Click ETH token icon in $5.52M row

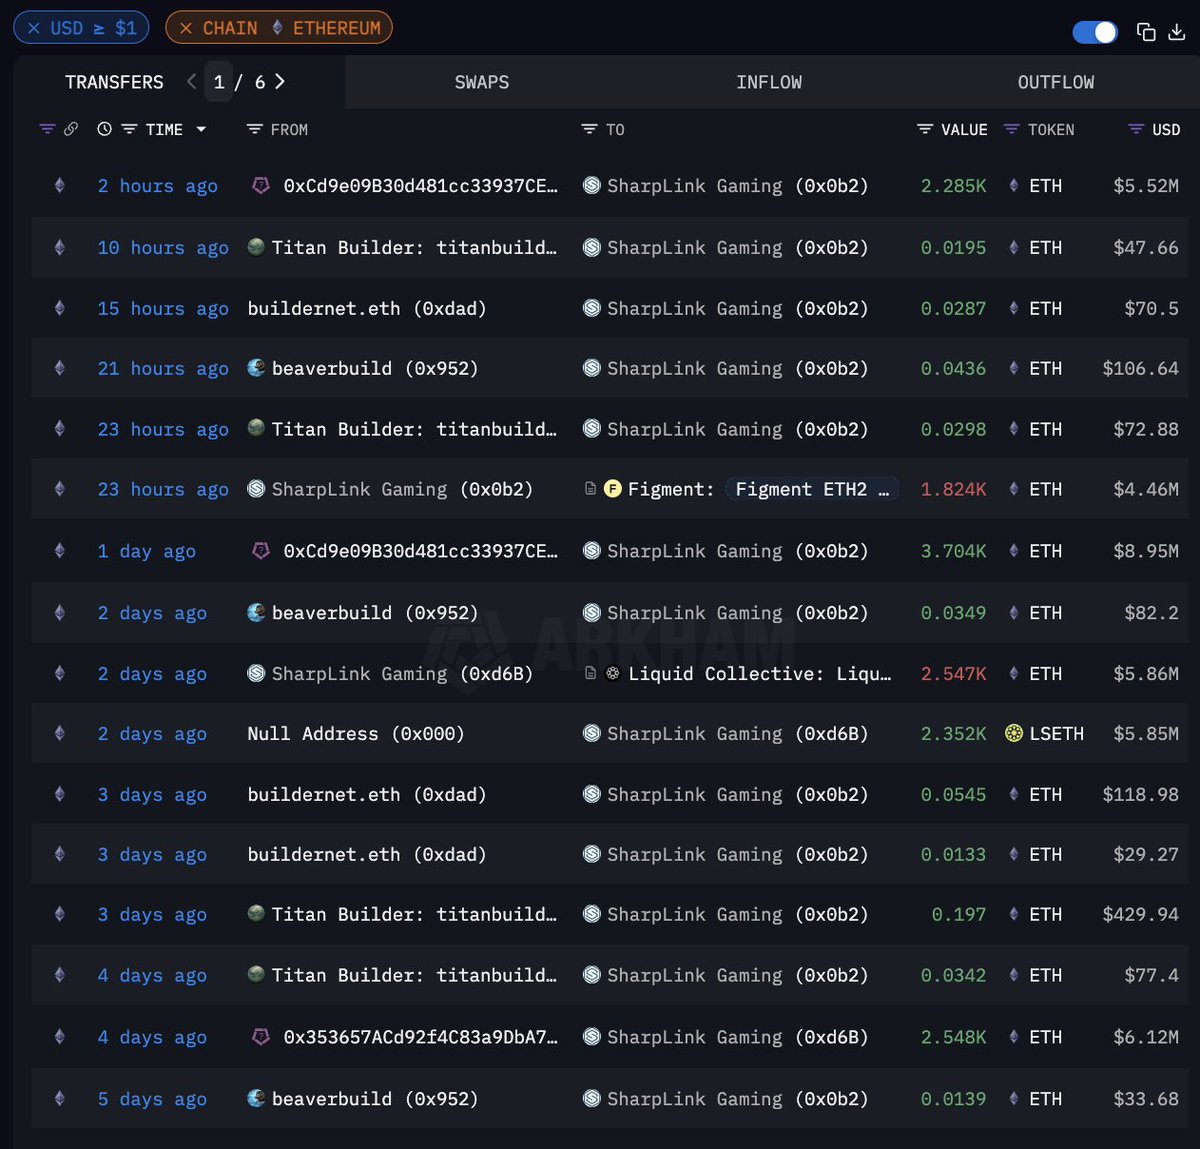(x=1014, y=186)
